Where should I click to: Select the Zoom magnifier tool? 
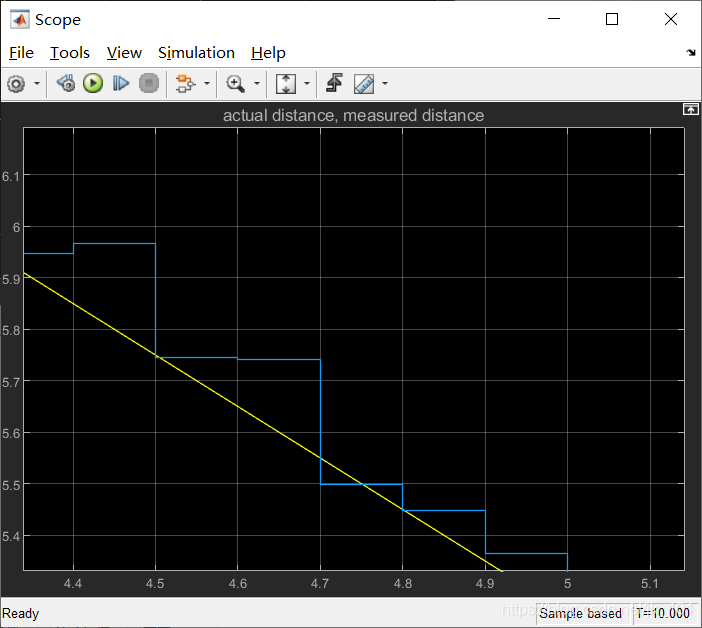coord(235,84)
